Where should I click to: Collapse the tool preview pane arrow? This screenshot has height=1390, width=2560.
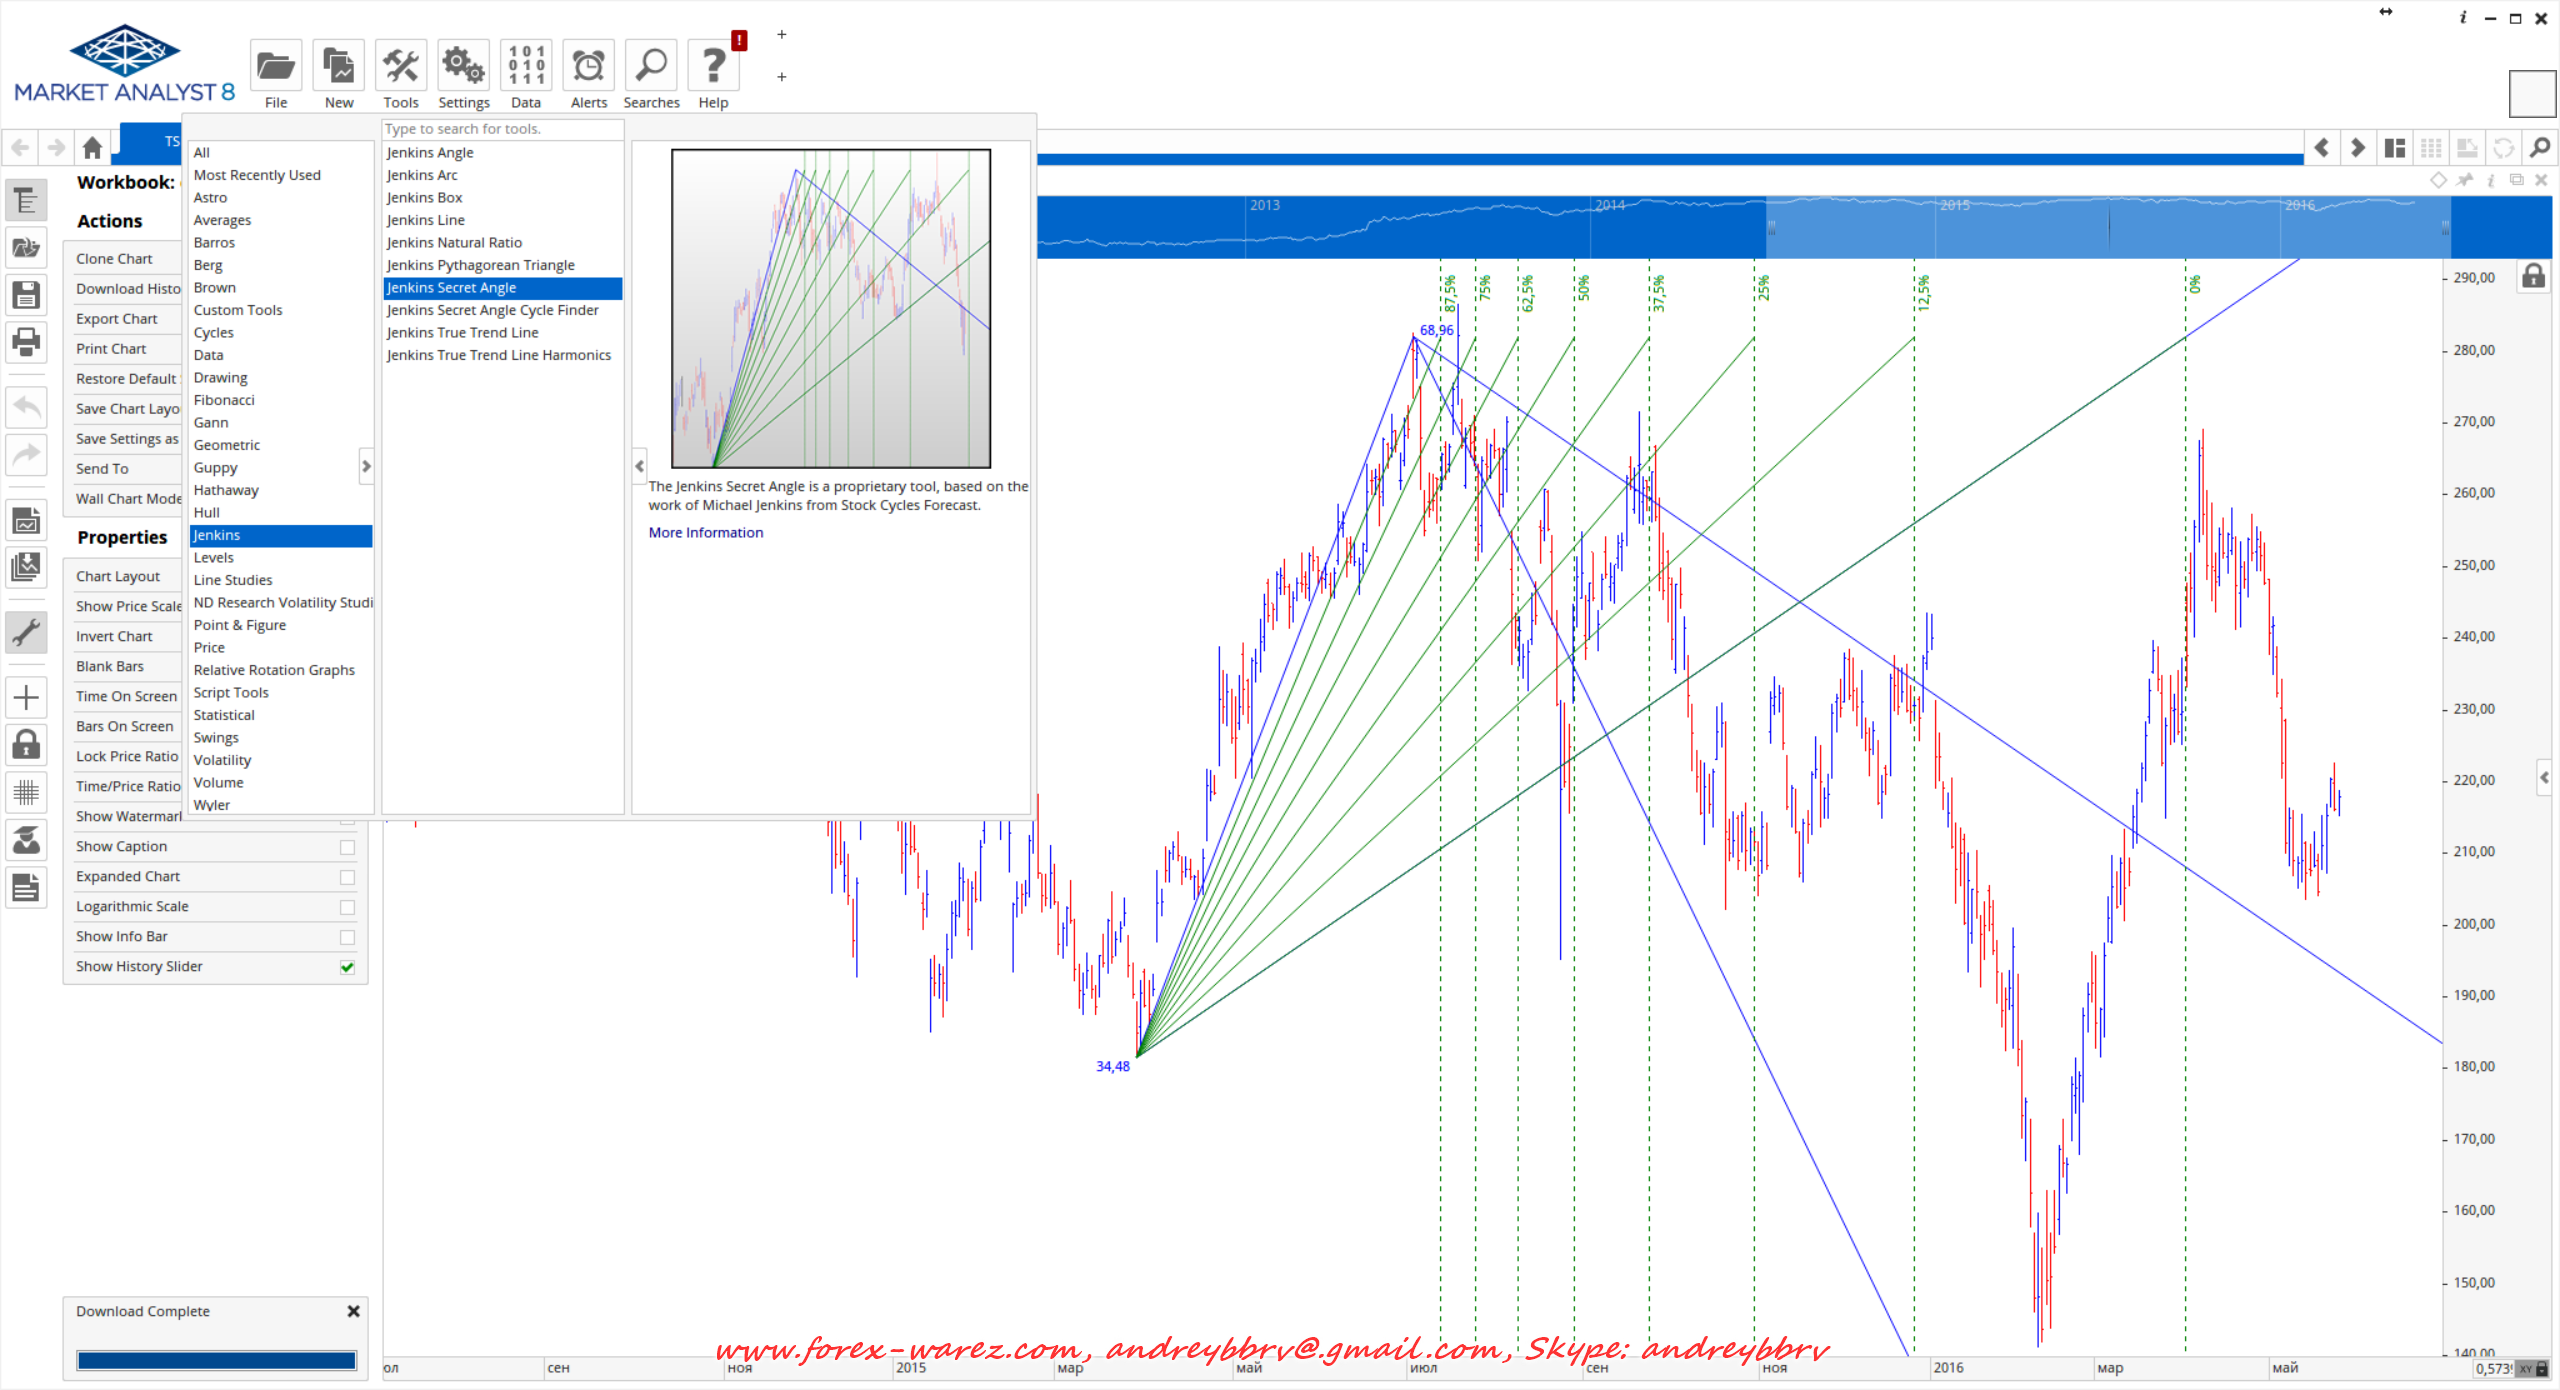[640, 466]
